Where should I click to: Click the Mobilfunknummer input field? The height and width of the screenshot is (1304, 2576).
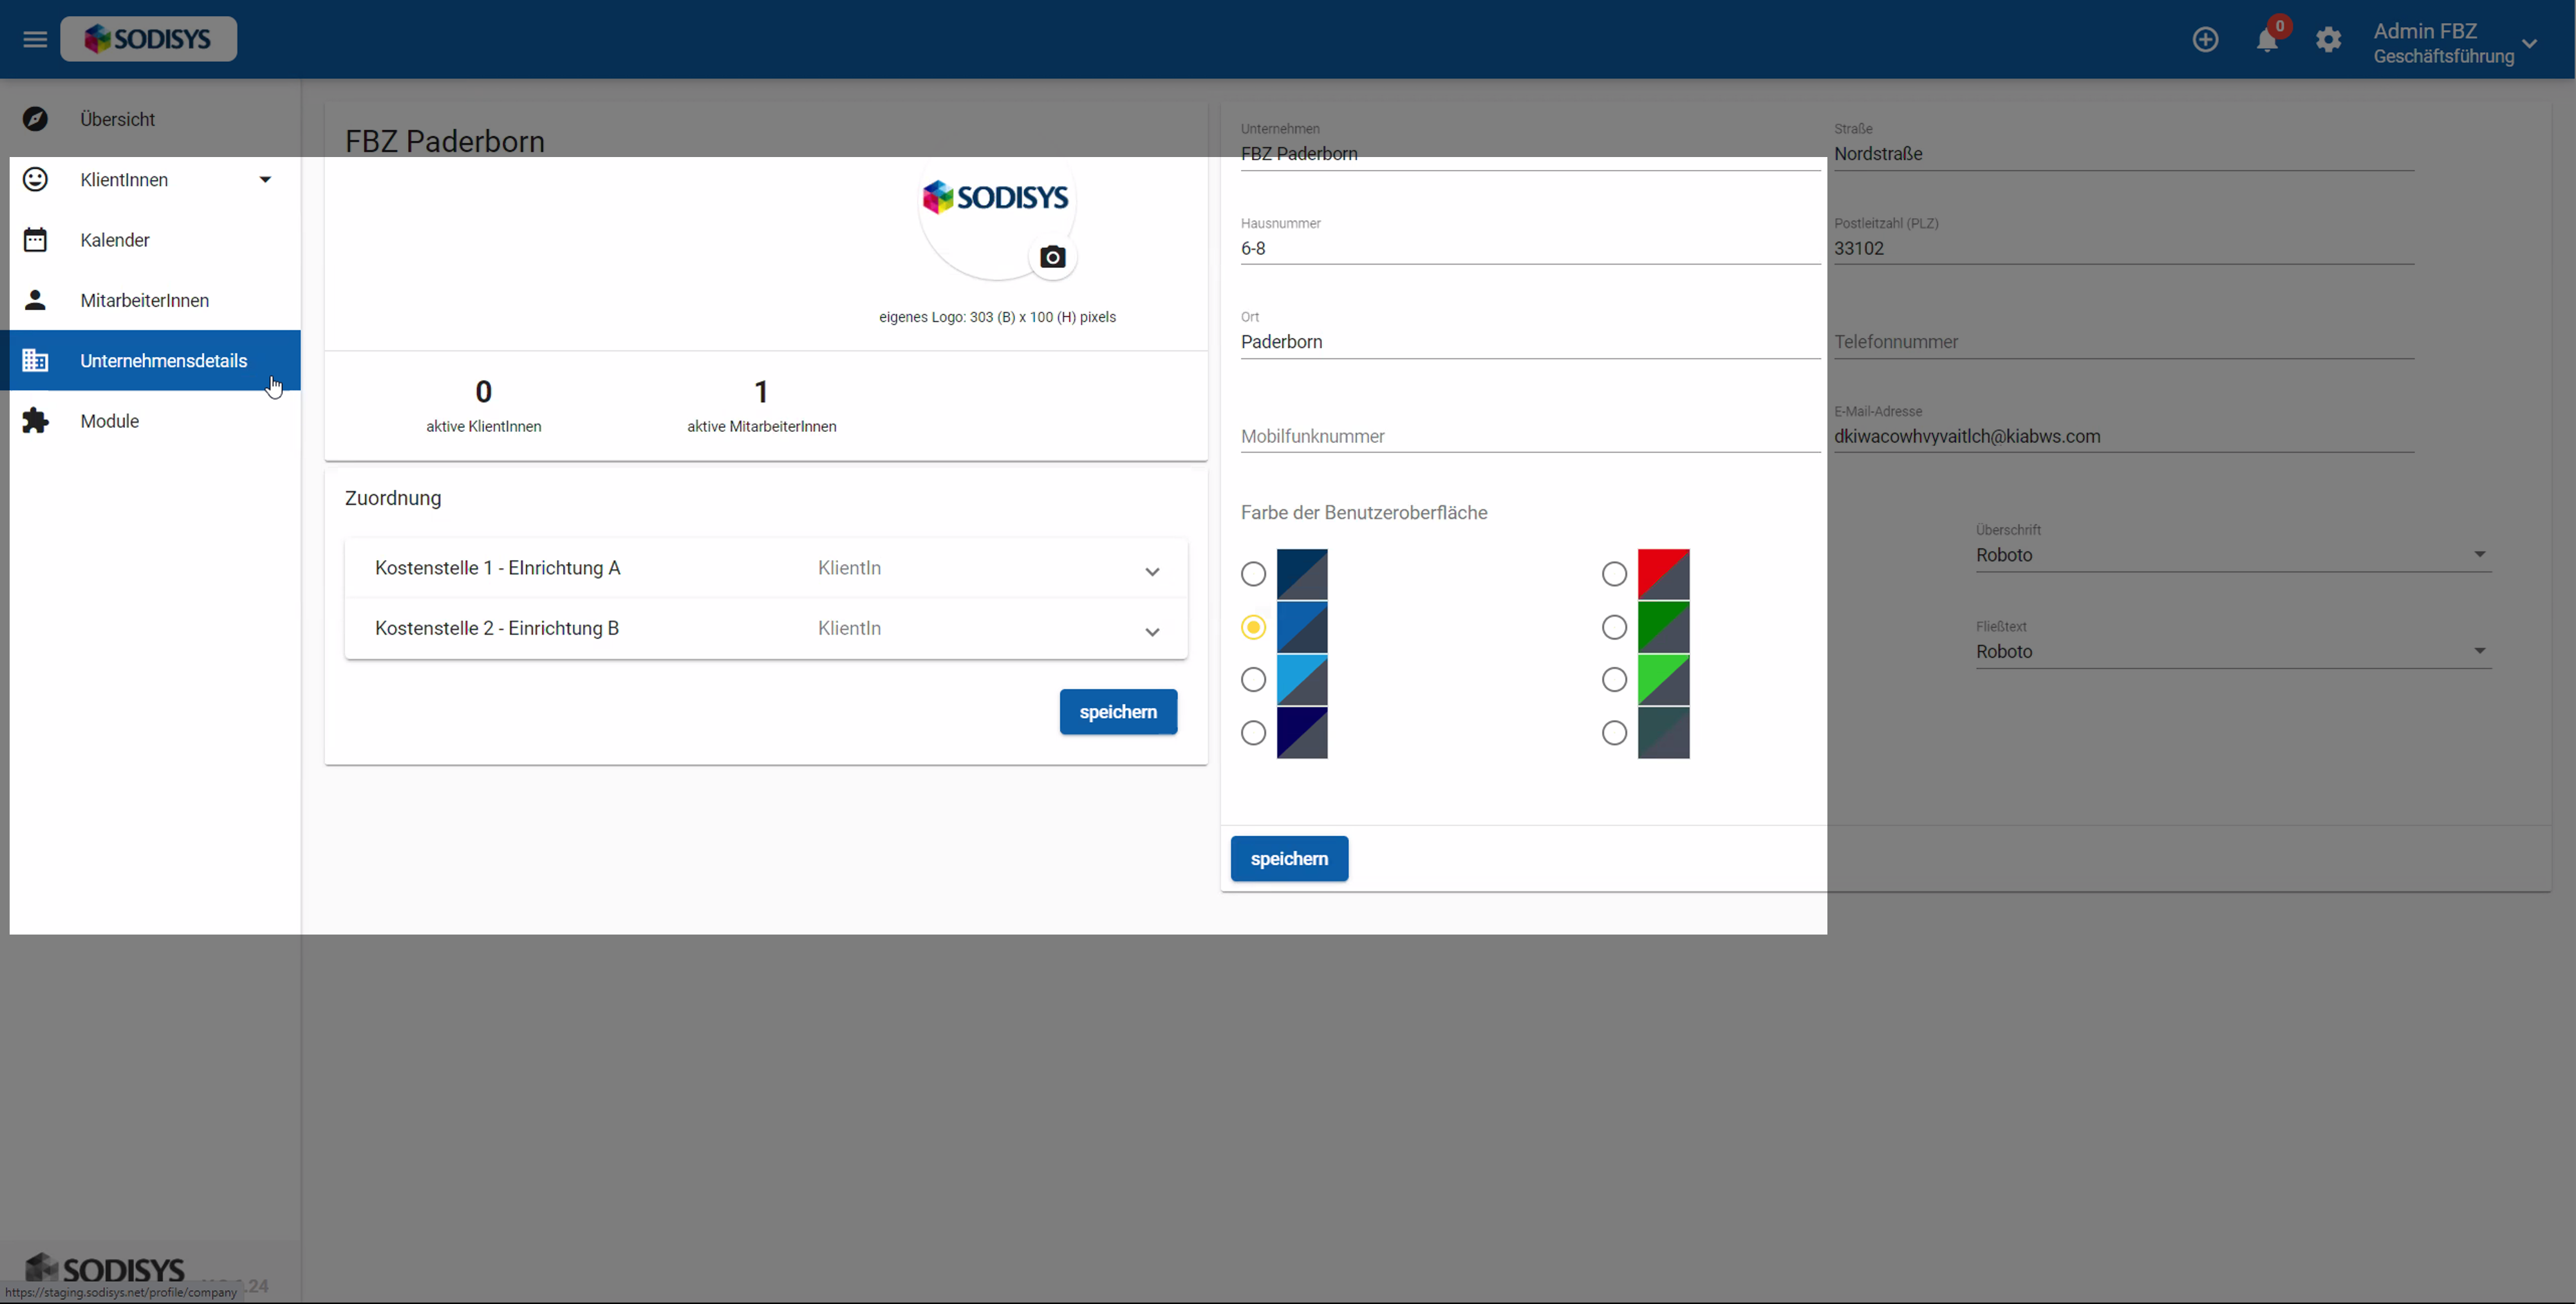(1530, 436)
